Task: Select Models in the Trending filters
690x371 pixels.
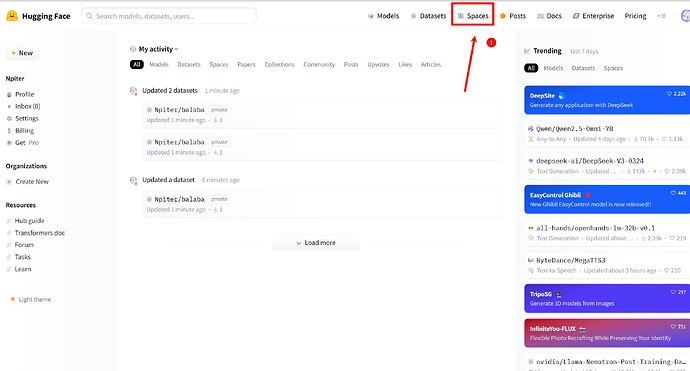Action: [x=553, y=68]
